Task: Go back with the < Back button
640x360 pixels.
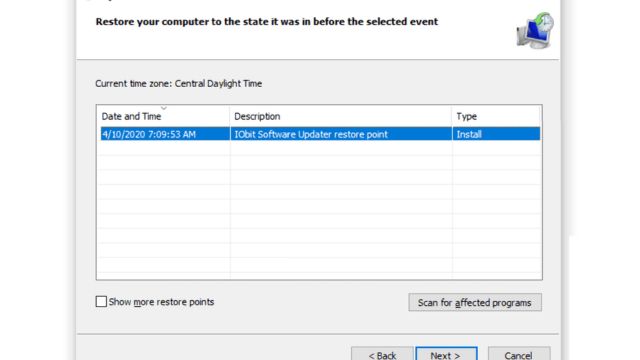Action: point(382,354)
